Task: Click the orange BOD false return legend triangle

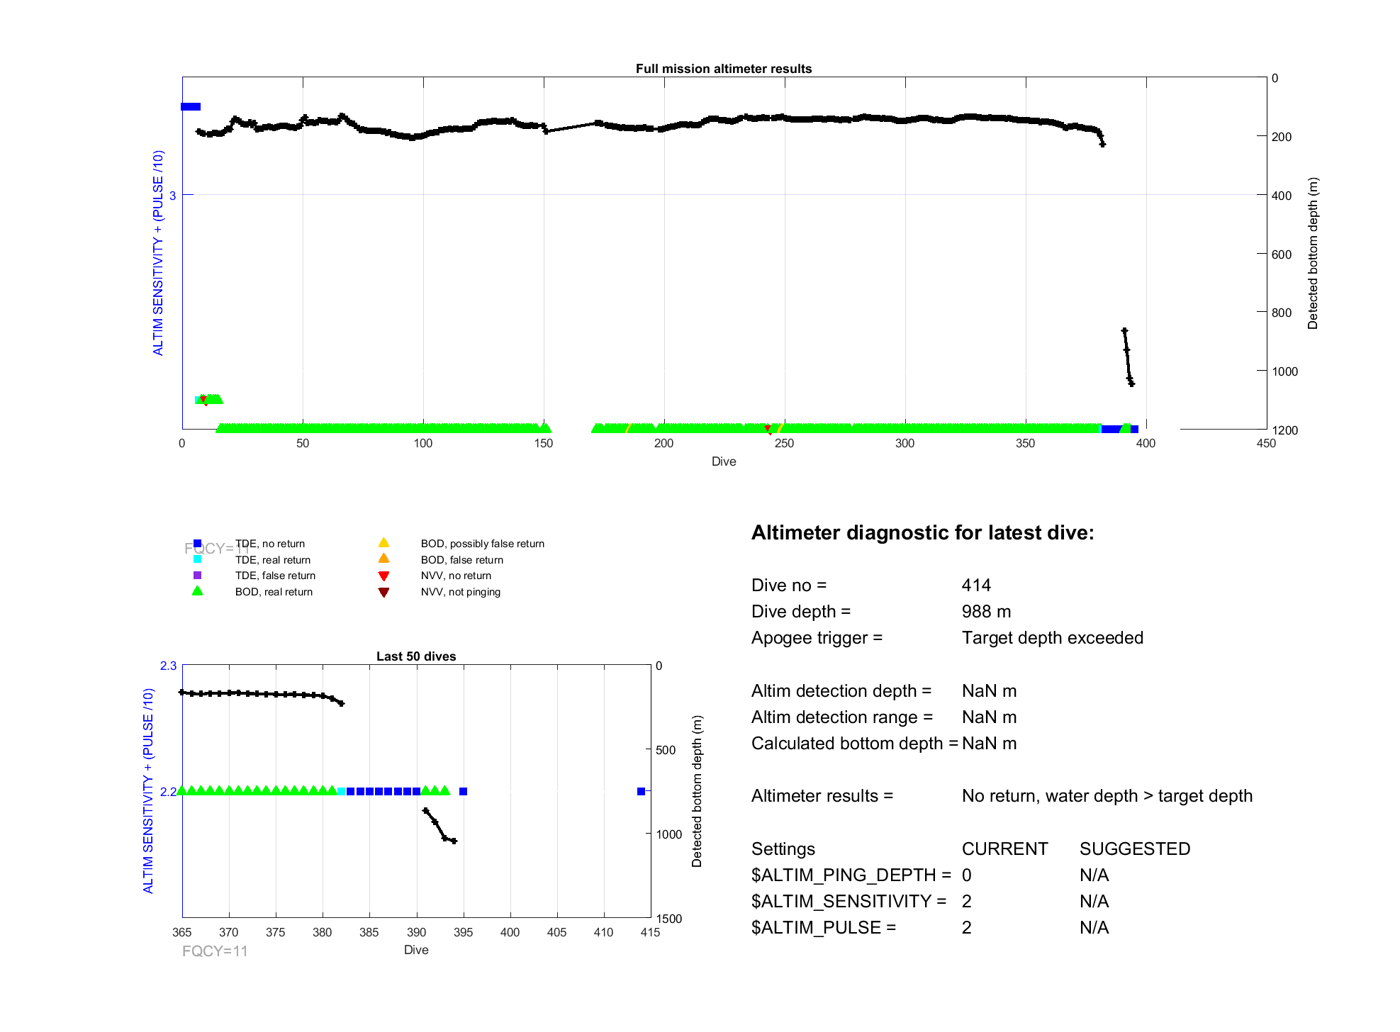Action: (x=383, y=559)
